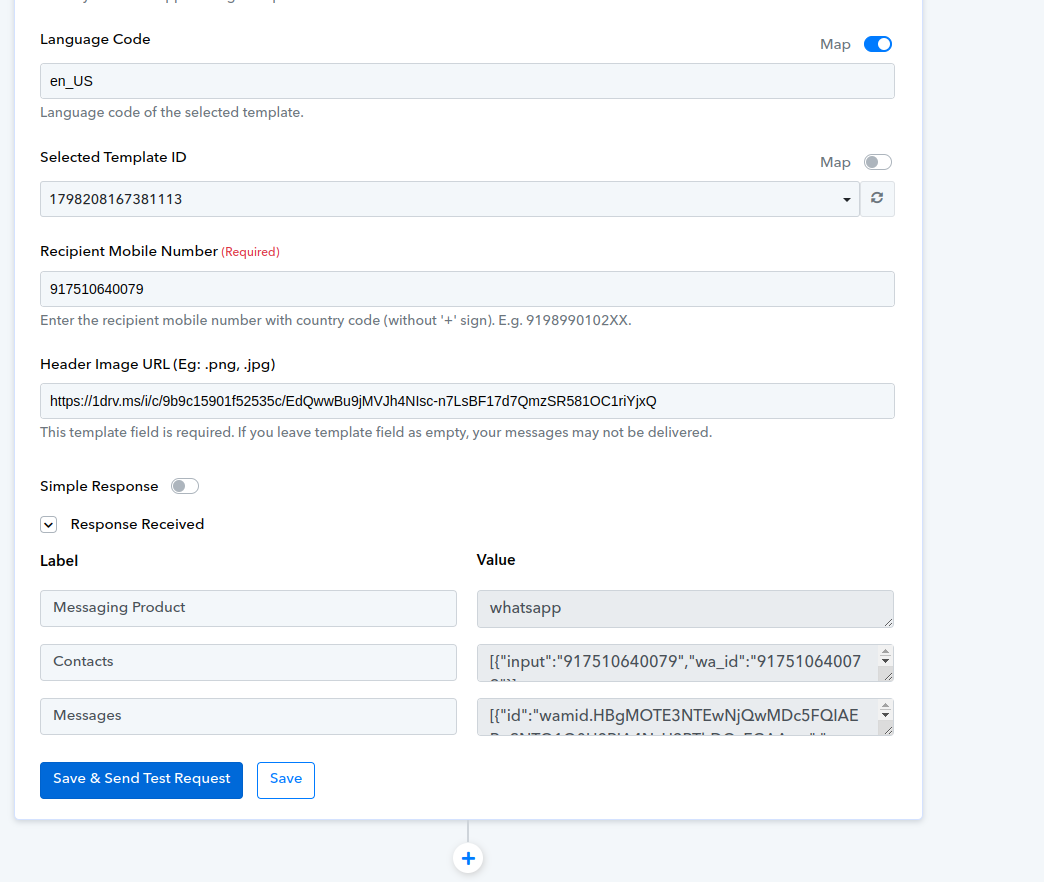Select the Messages label field
1044x882 pixels.
(248, 716)
